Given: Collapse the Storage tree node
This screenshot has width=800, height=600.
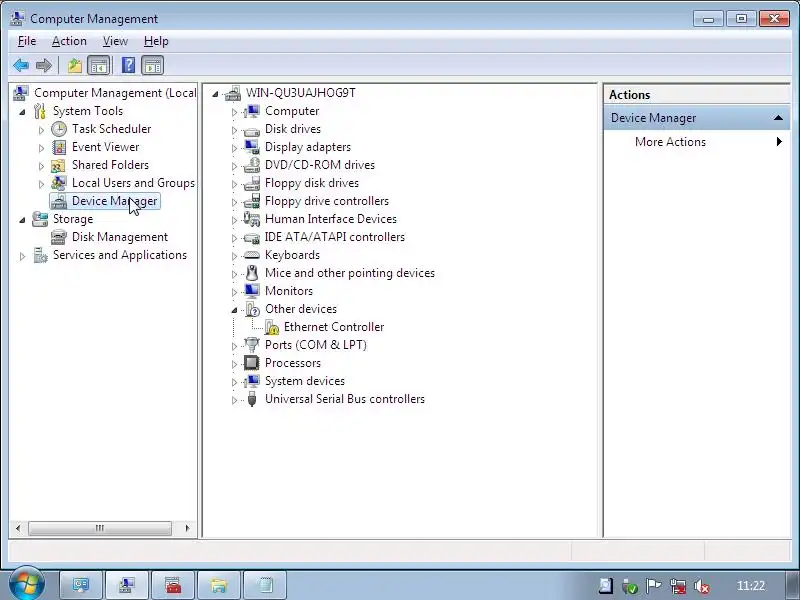Looking at the screenshot, I should pos(22,220).
